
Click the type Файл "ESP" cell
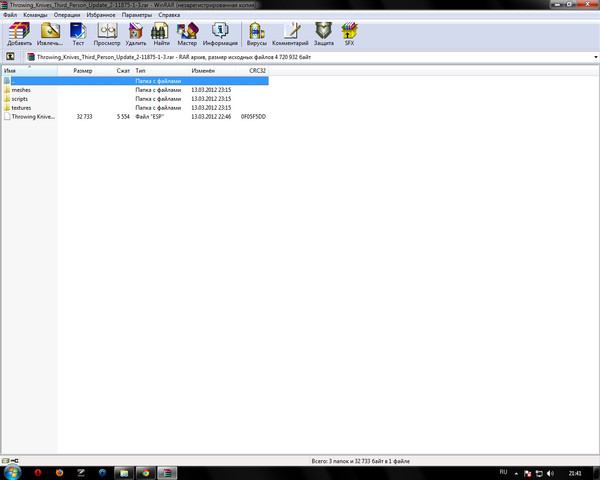(150, 116)
